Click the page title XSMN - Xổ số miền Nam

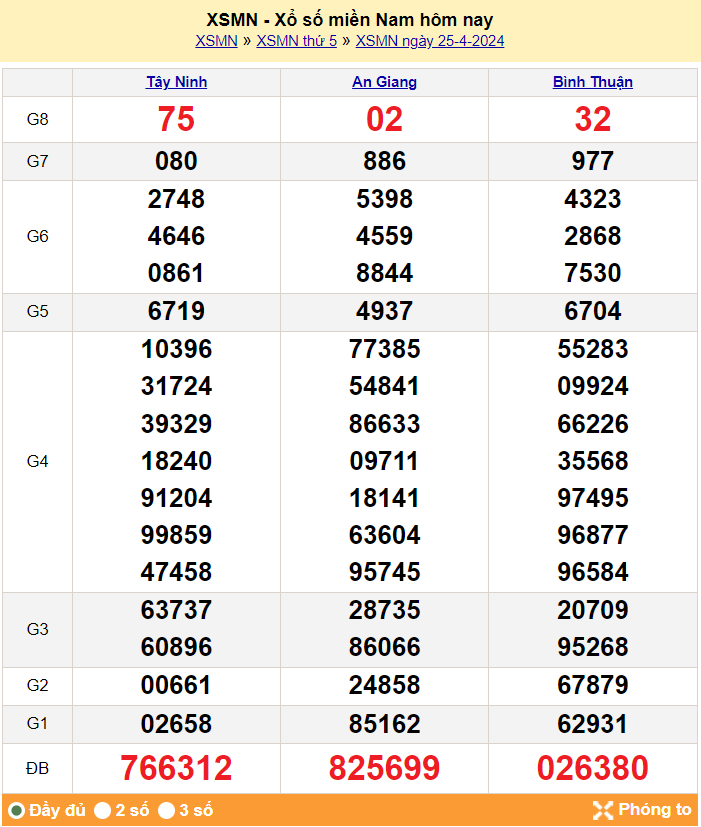click(350, 20)
